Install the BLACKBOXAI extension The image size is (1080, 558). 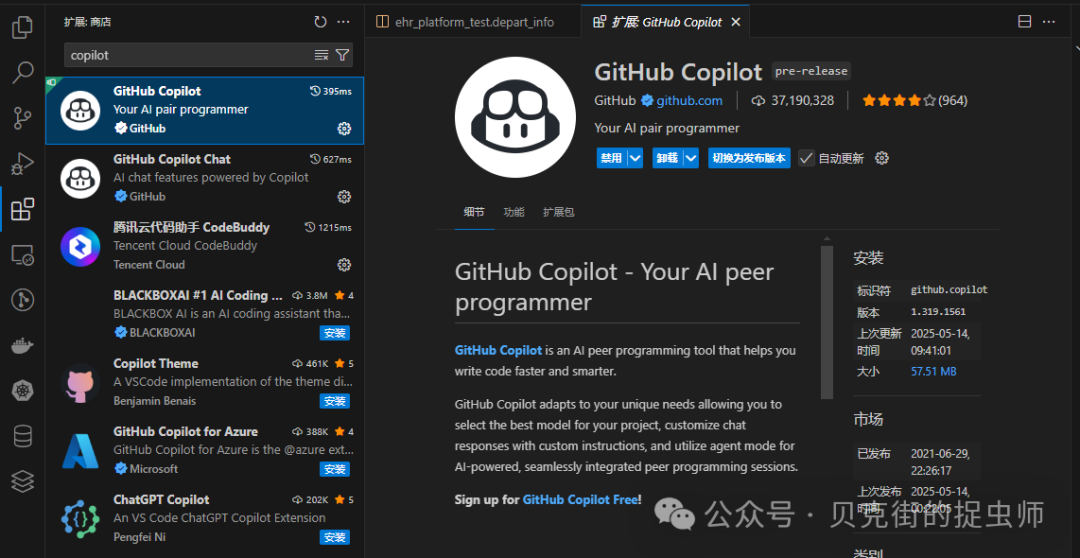(335, 333)
